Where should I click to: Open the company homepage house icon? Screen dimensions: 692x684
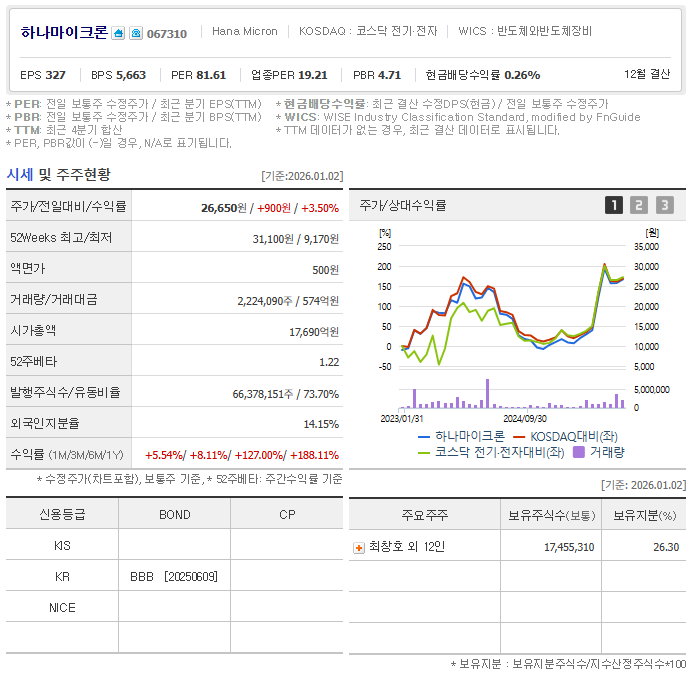[118, 34]
